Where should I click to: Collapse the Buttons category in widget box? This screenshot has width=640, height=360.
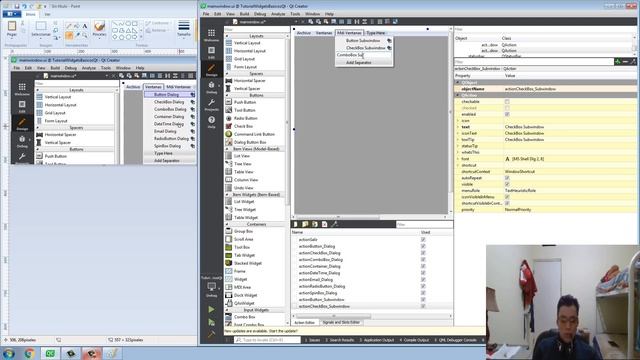[x=227, y=95]
